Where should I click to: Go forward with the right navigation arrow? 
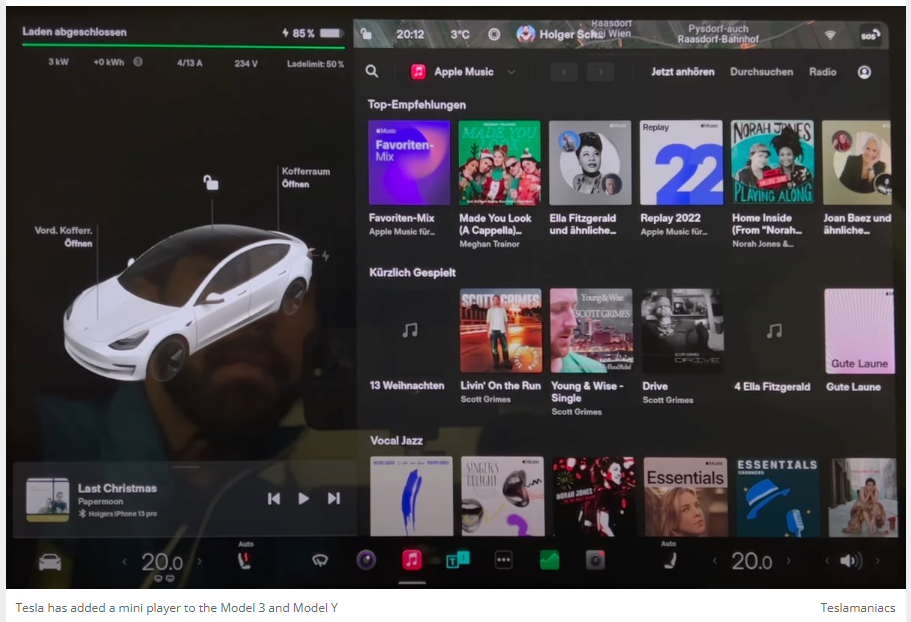pyautogui.click(x=601, y=72)
